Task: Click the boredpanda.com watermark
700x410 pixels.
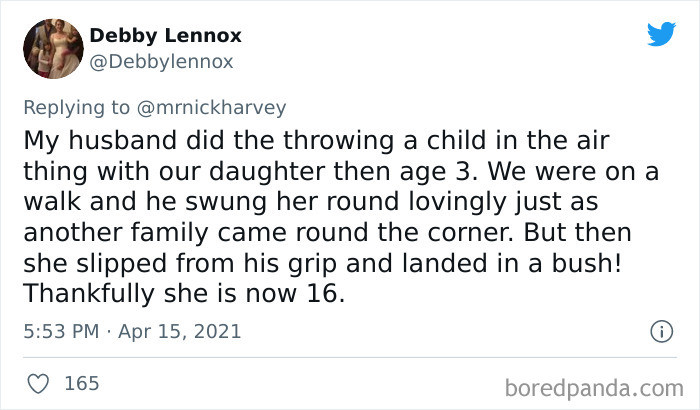Action: coord(594,388)
